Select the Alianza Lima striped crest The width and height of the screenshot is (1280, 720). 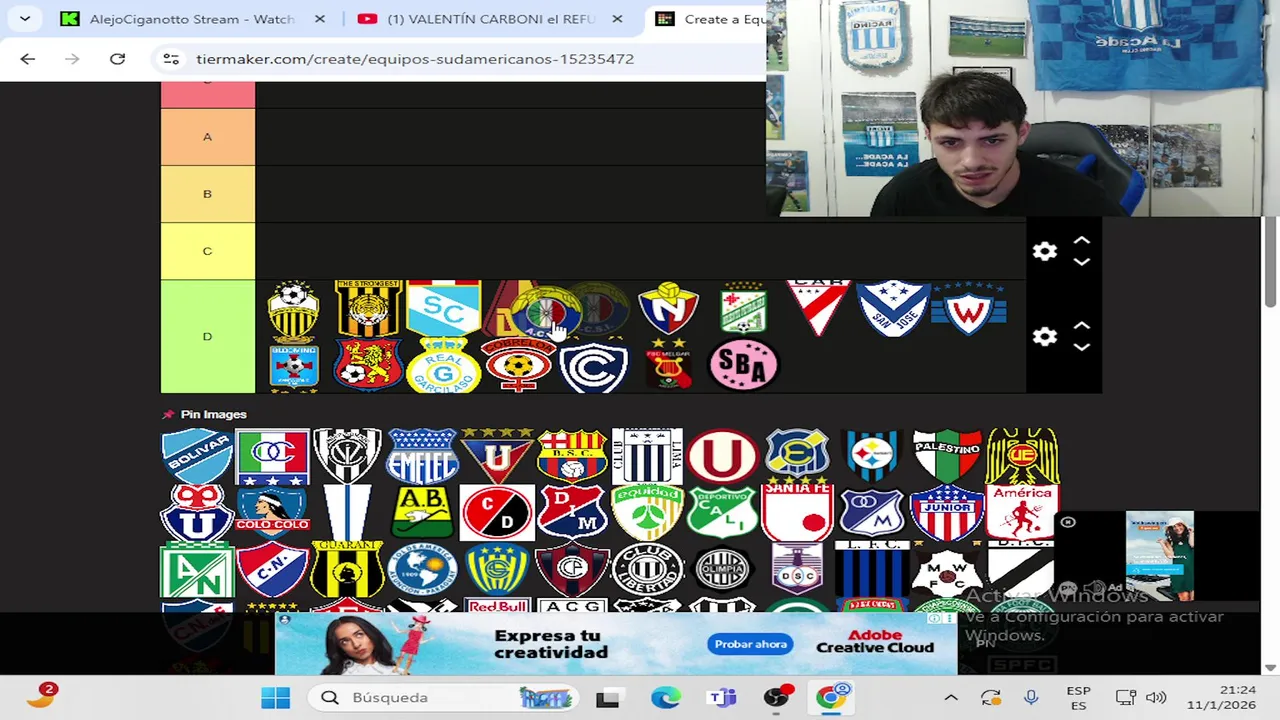(647, 456)
